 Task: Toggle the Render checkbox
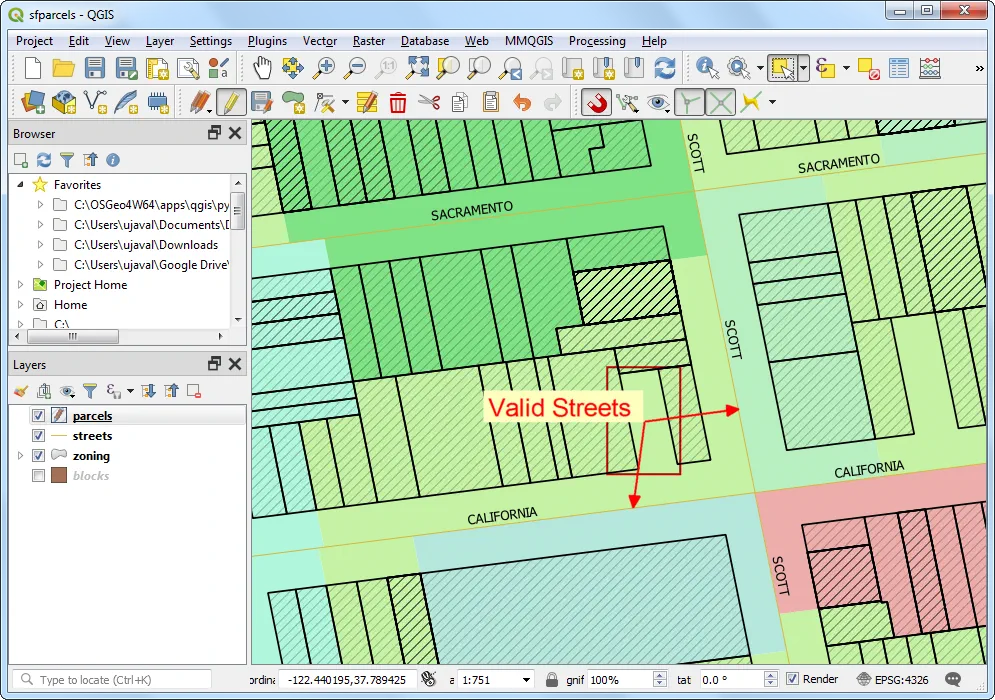pos(792,679)
